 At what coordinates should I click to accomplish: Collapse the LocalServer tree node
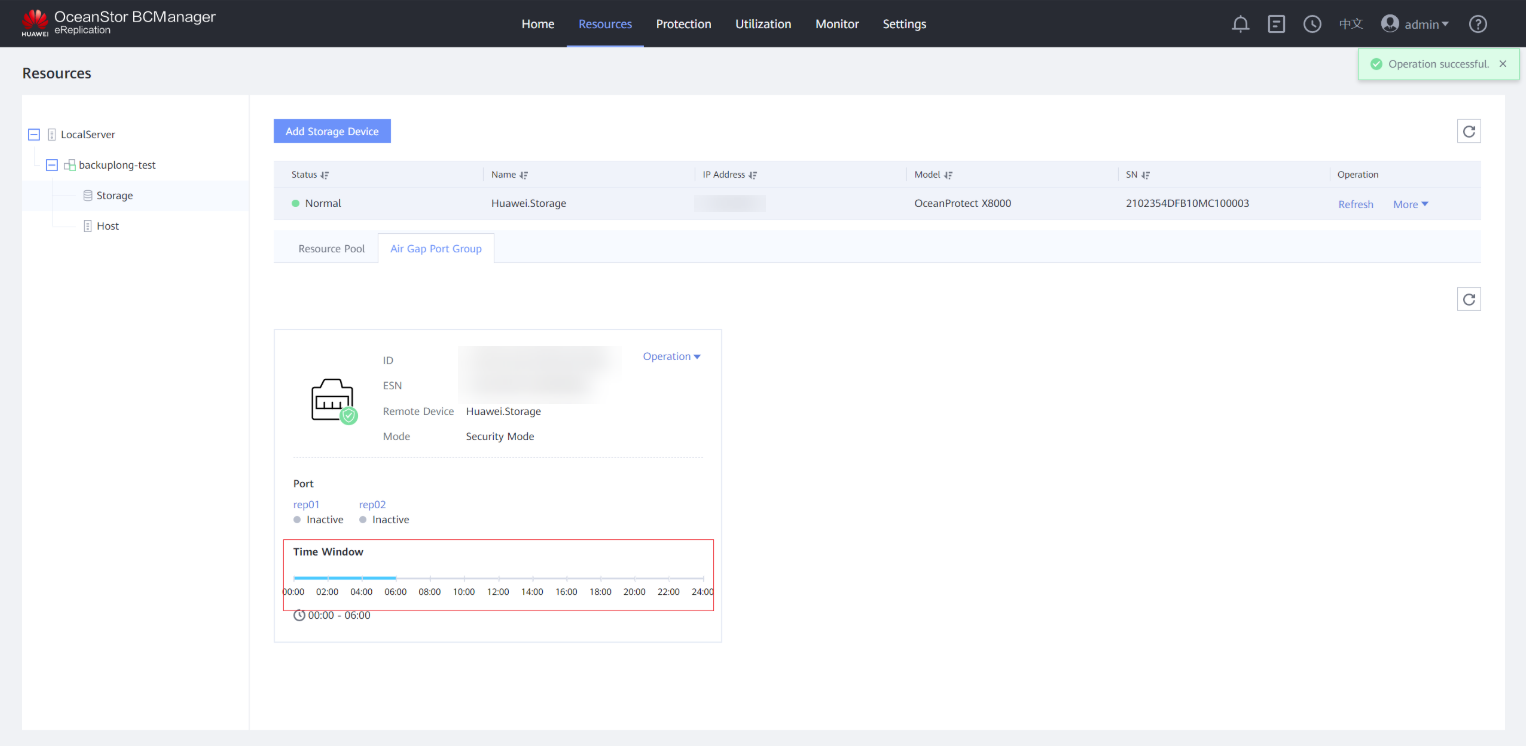34,134
